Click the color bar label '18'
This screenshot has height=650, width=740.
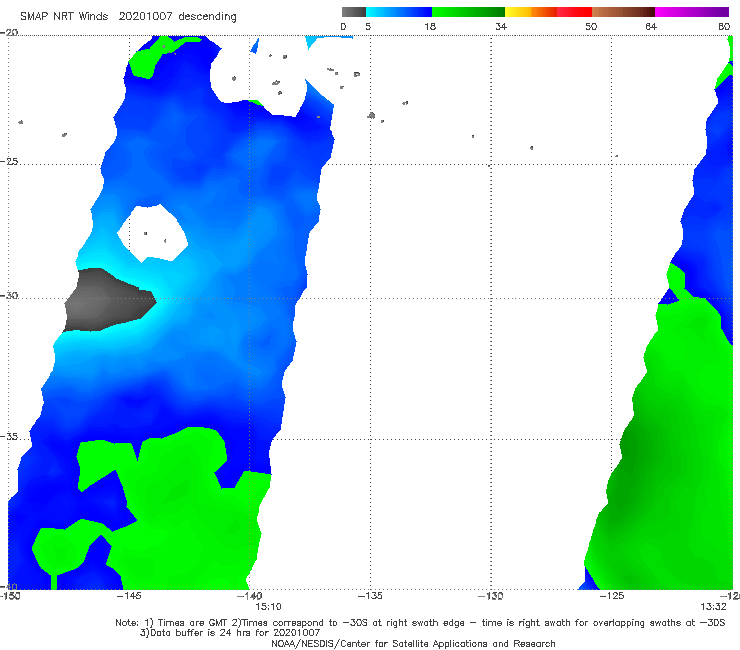tap(430, 26)
